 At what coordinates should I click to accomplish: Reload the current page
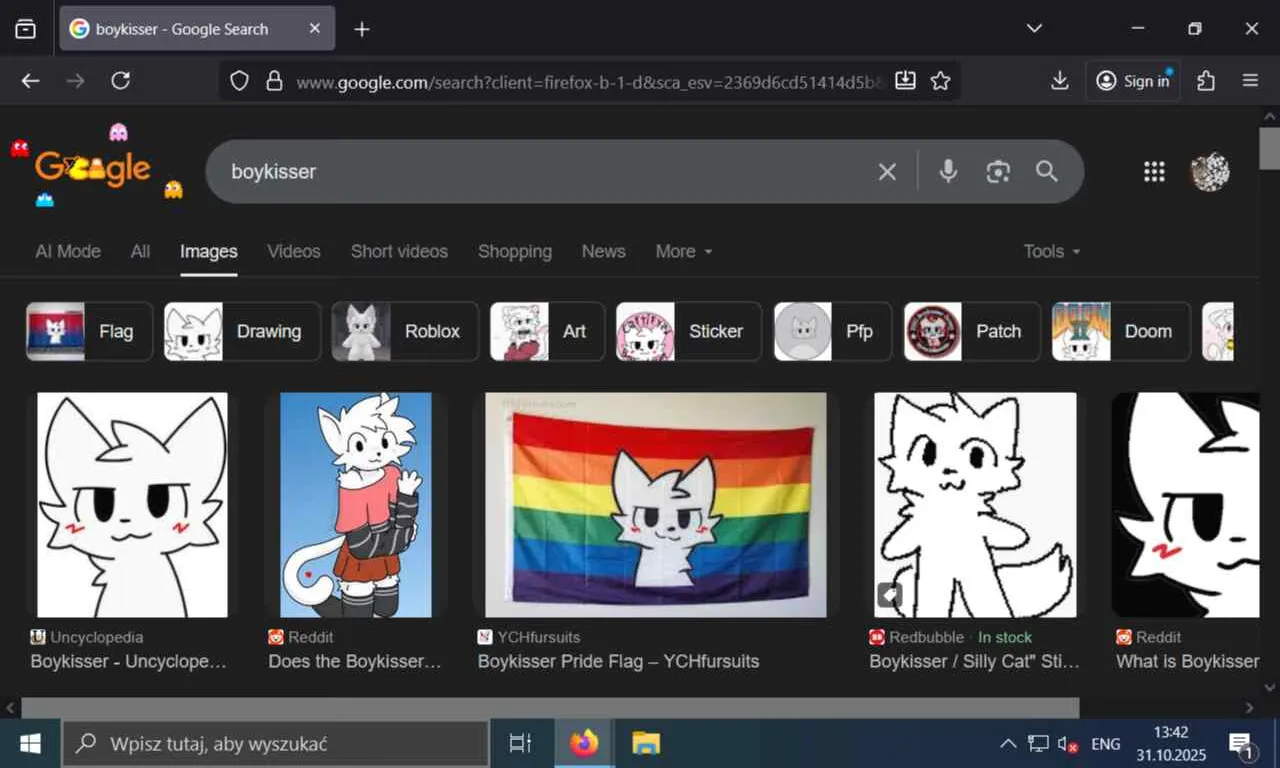point(120,81)
